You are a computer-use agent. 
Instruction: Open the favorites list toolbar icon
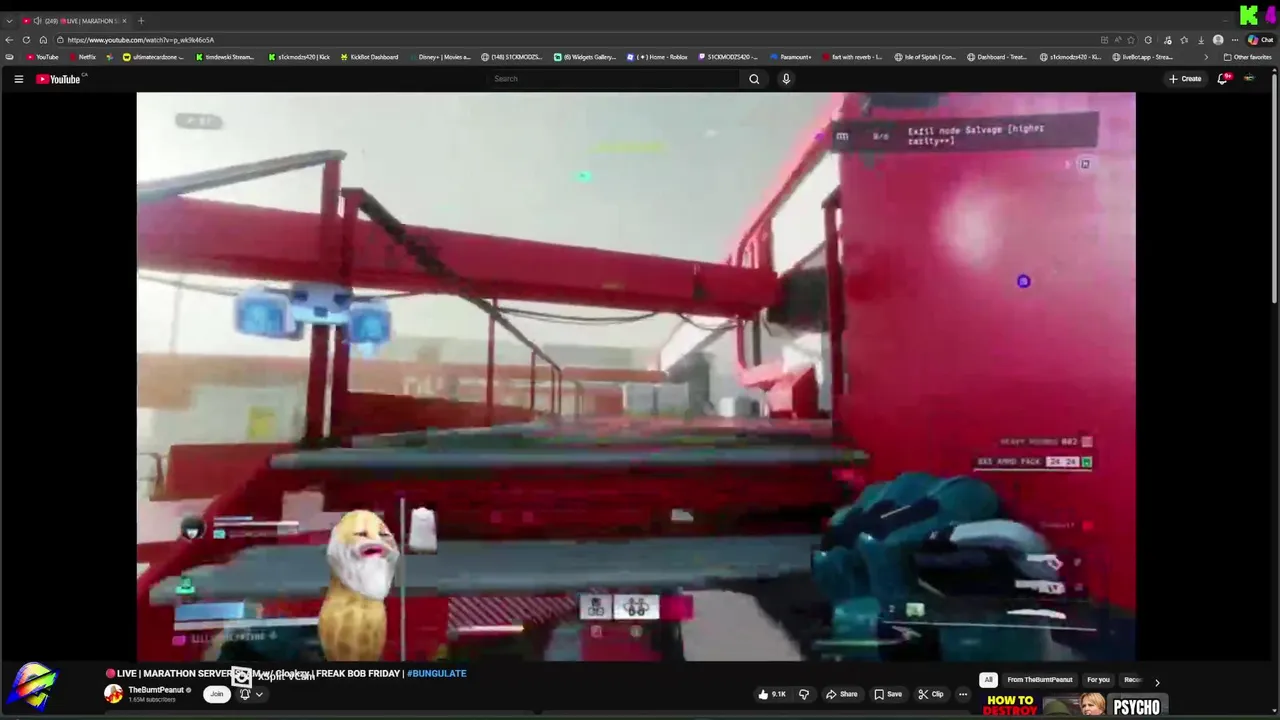point(1184,40)
